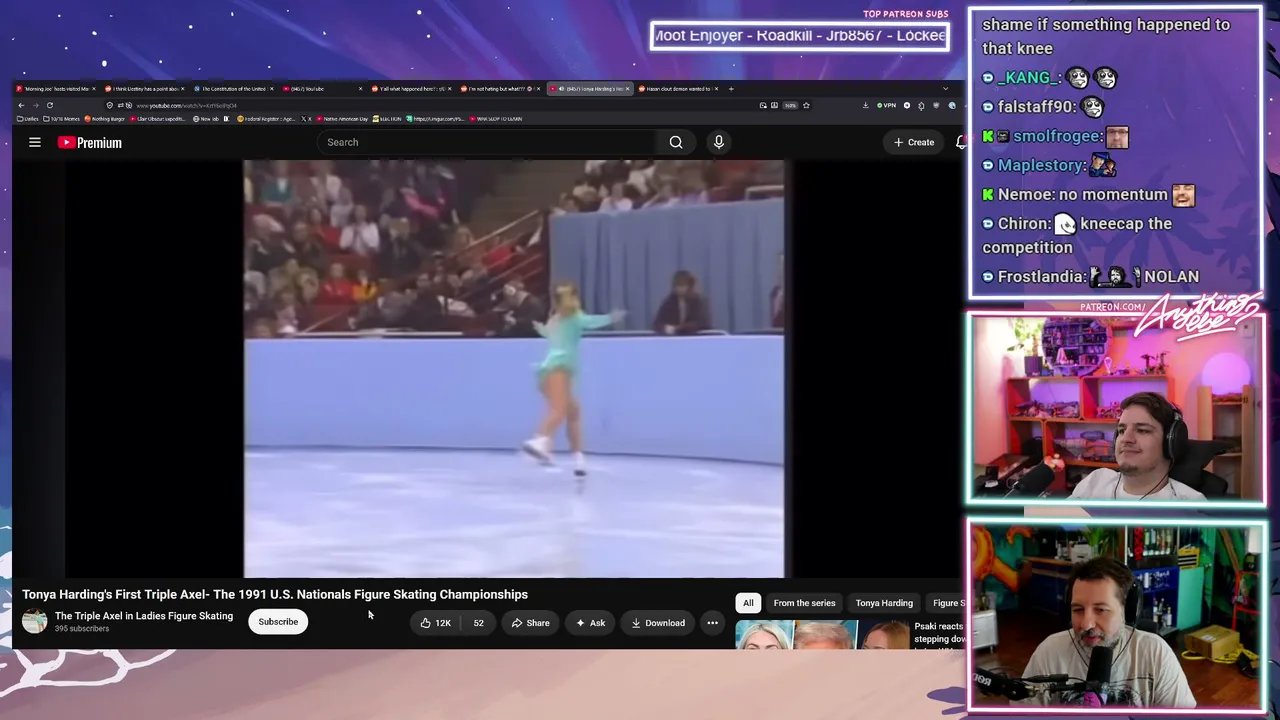Switch to the 'Morning Joe' hosts browser tab
This screenshot has width=1280, height=720.
pos(57,89)
